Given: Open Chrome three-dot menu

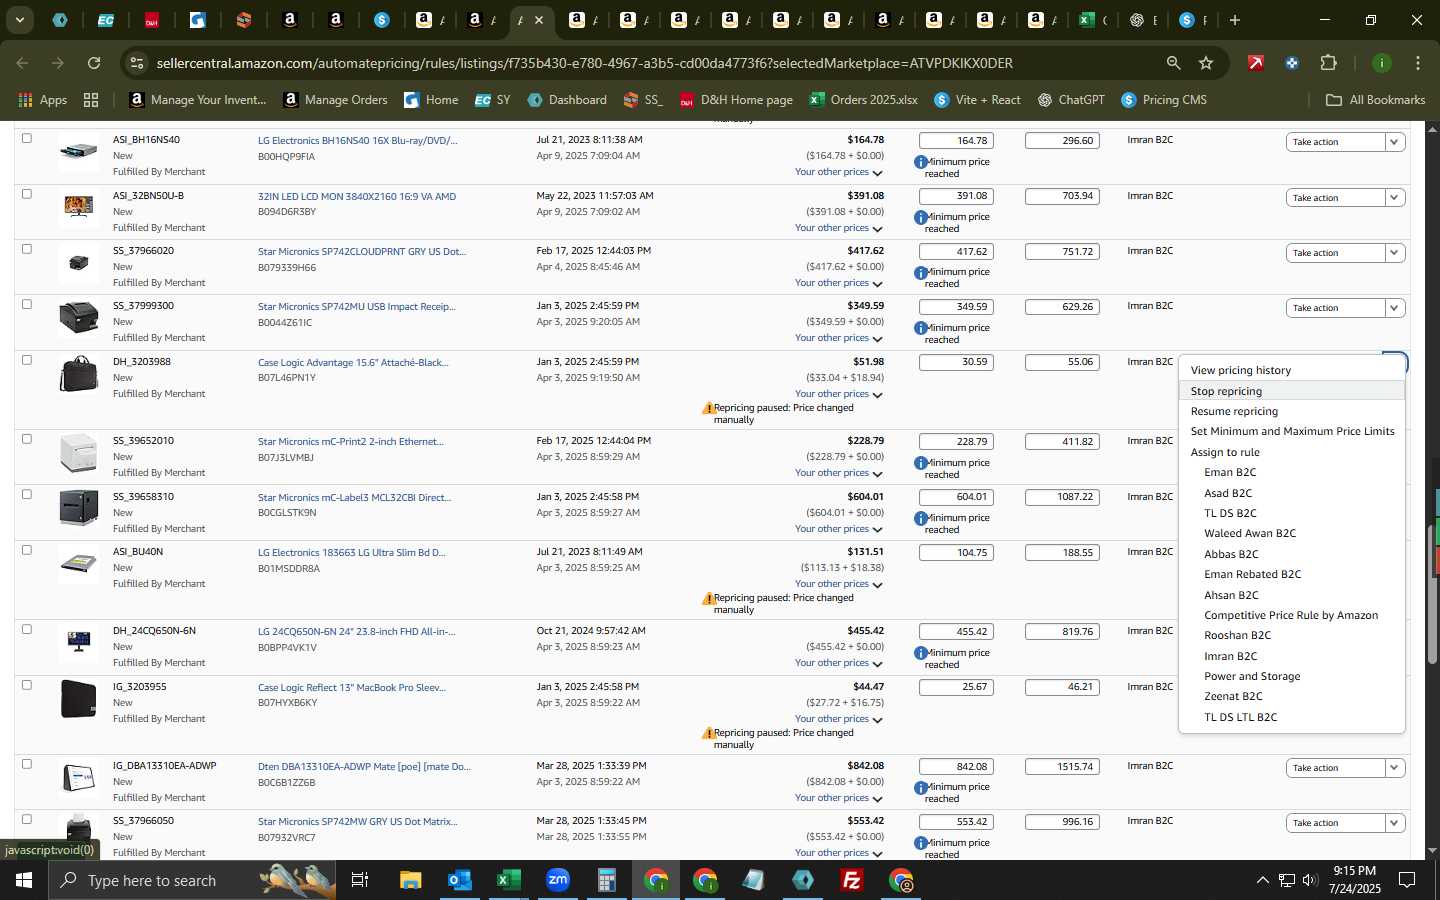Looking at the screenshot, I should pyautogui.click(x=1417, y=63).
